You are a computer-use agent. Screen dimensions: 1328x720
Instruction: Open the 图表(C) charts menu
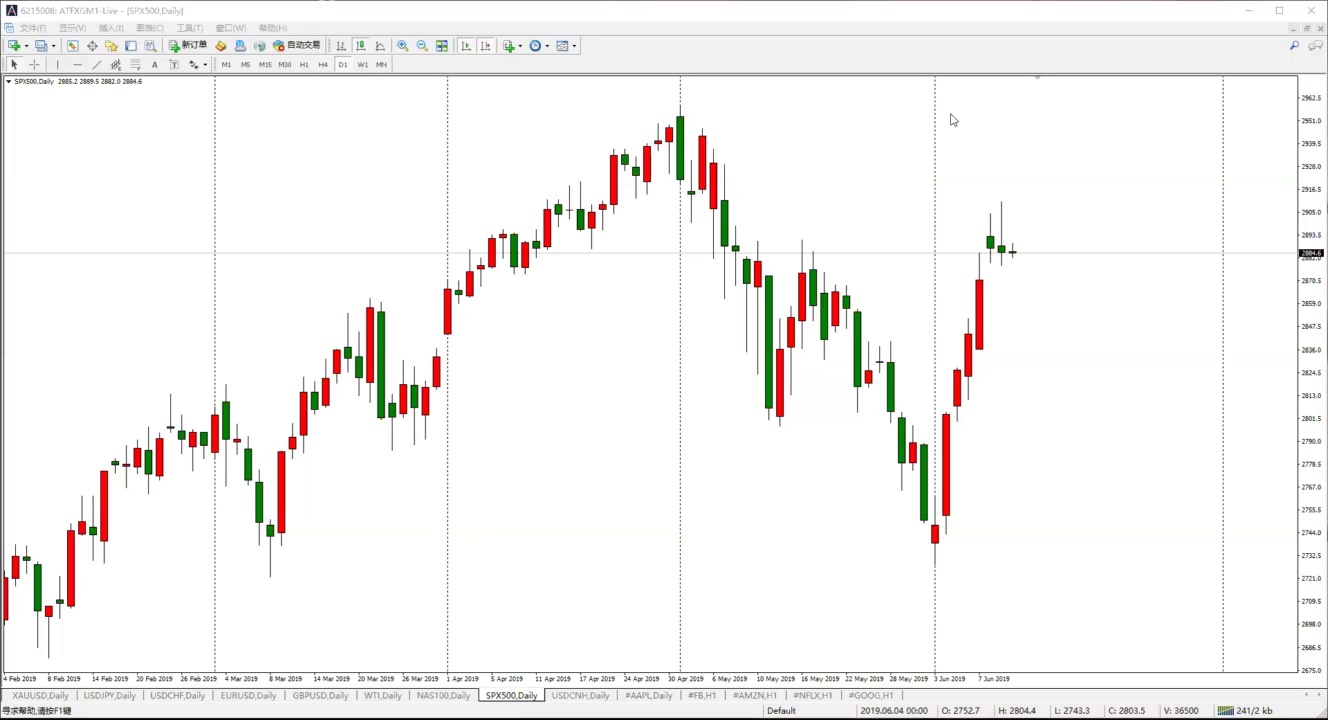[150, 28]
